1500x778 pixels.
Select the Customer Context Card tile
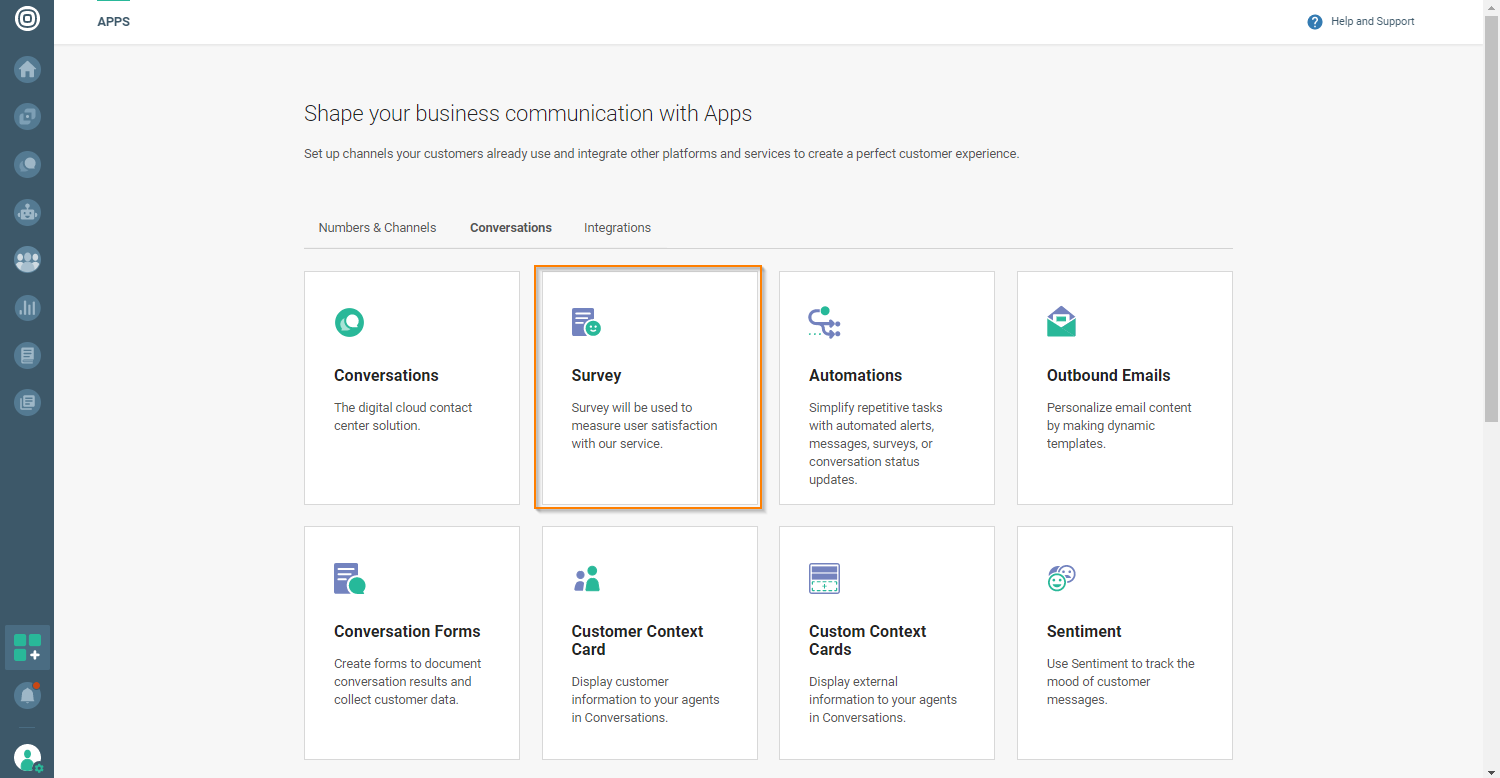click(649, 643)
